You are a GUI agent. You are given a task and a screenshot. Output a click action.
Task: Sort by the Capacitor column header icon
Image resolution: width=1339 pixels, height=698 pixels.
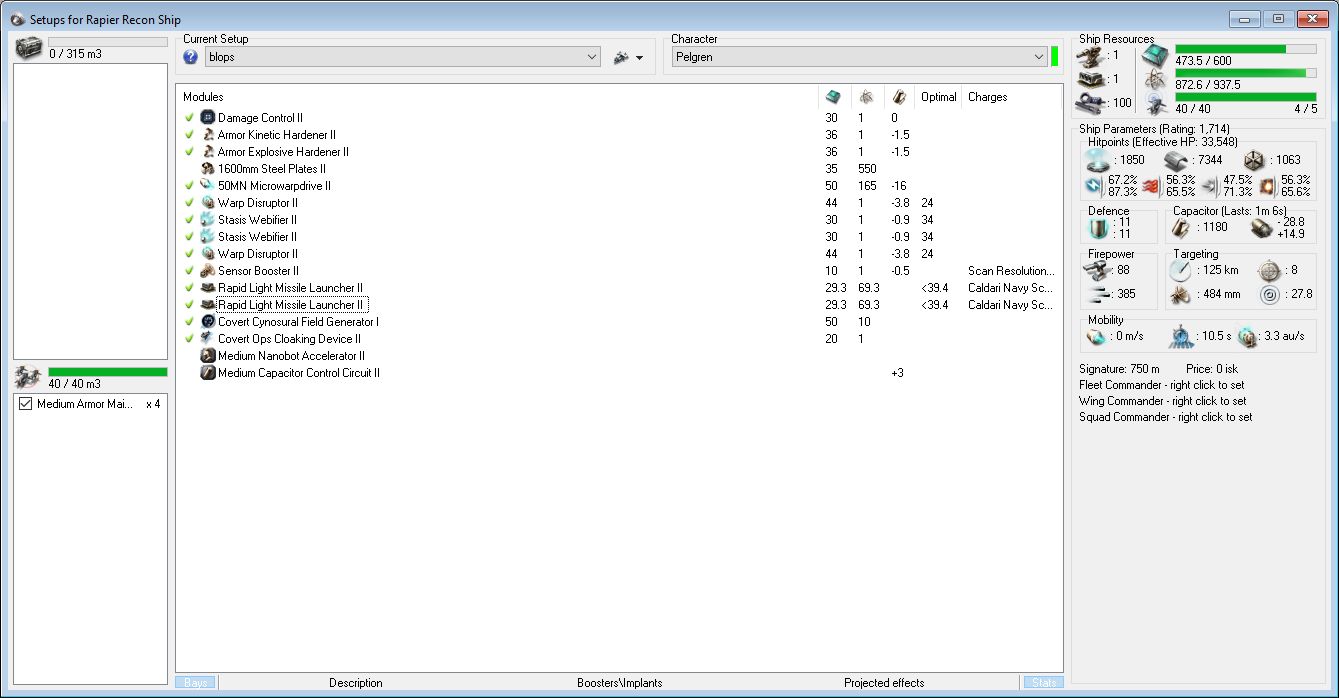pos(899,97)
